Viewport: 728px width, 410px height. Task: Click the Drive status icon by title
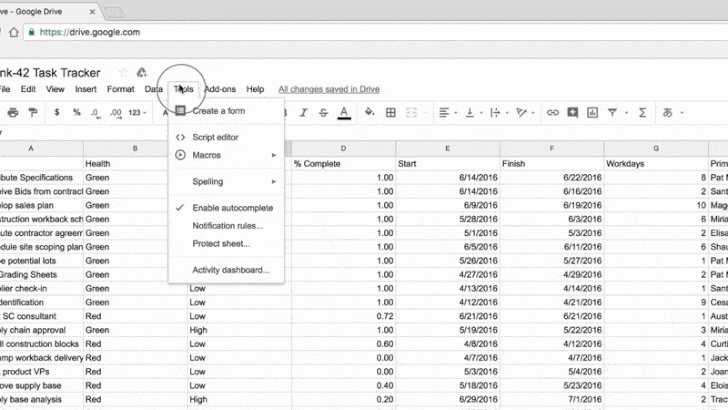click(x=141, y=72)
